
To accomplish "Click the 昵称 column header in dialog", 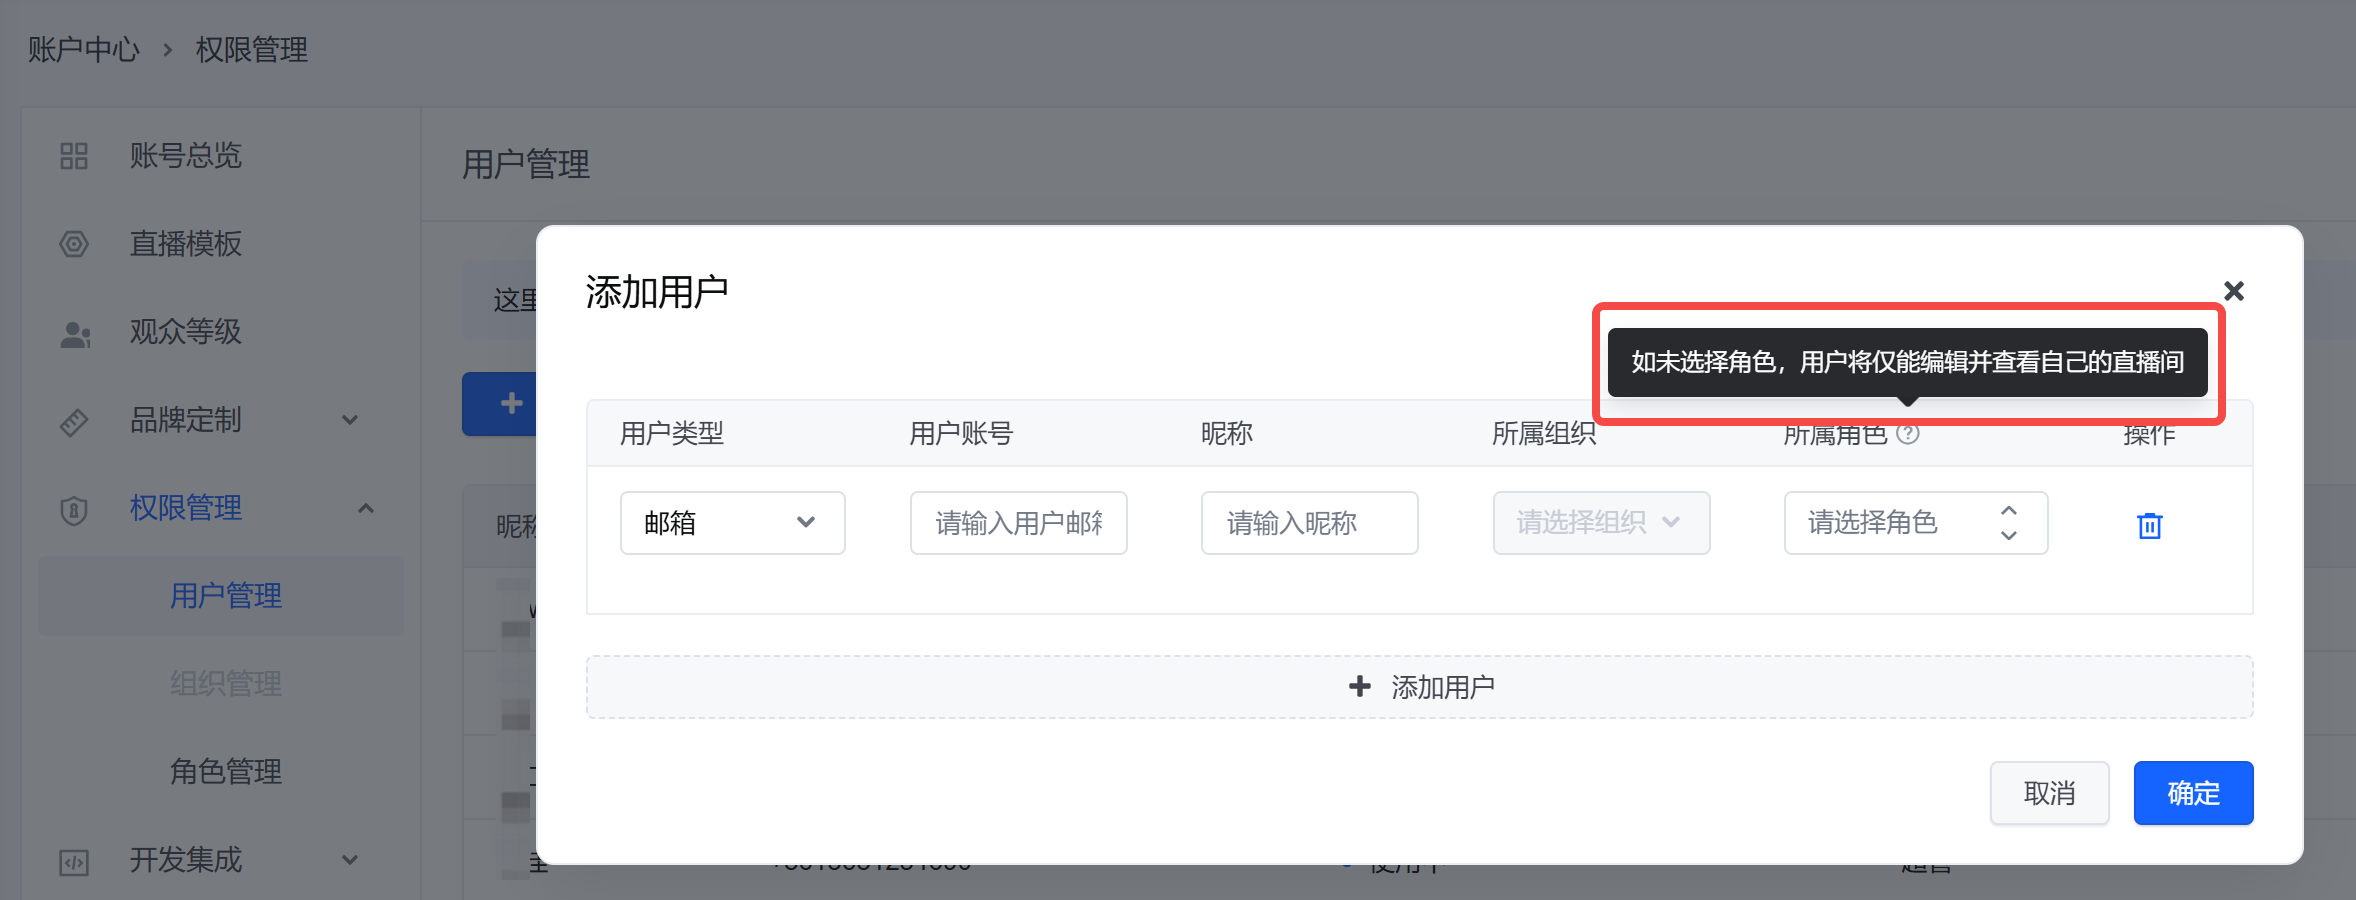I will click(x=1227, y=433).
